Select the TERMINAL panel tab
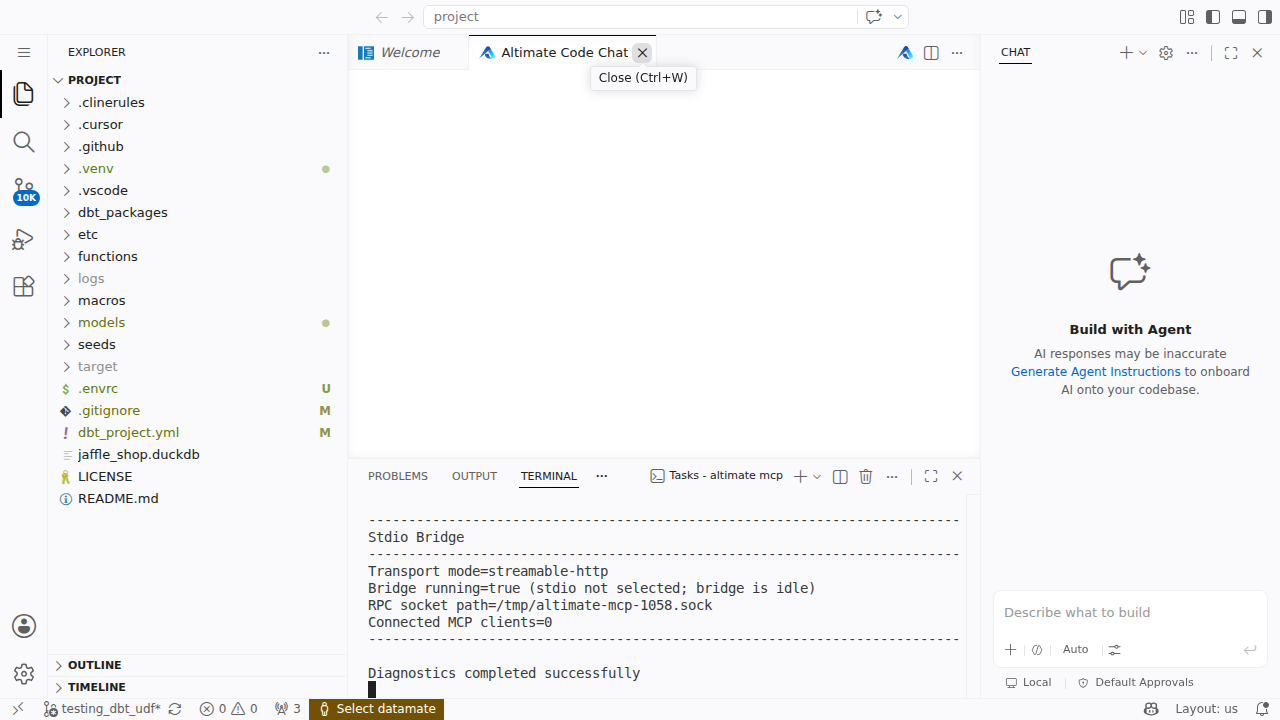 (548, 476)
